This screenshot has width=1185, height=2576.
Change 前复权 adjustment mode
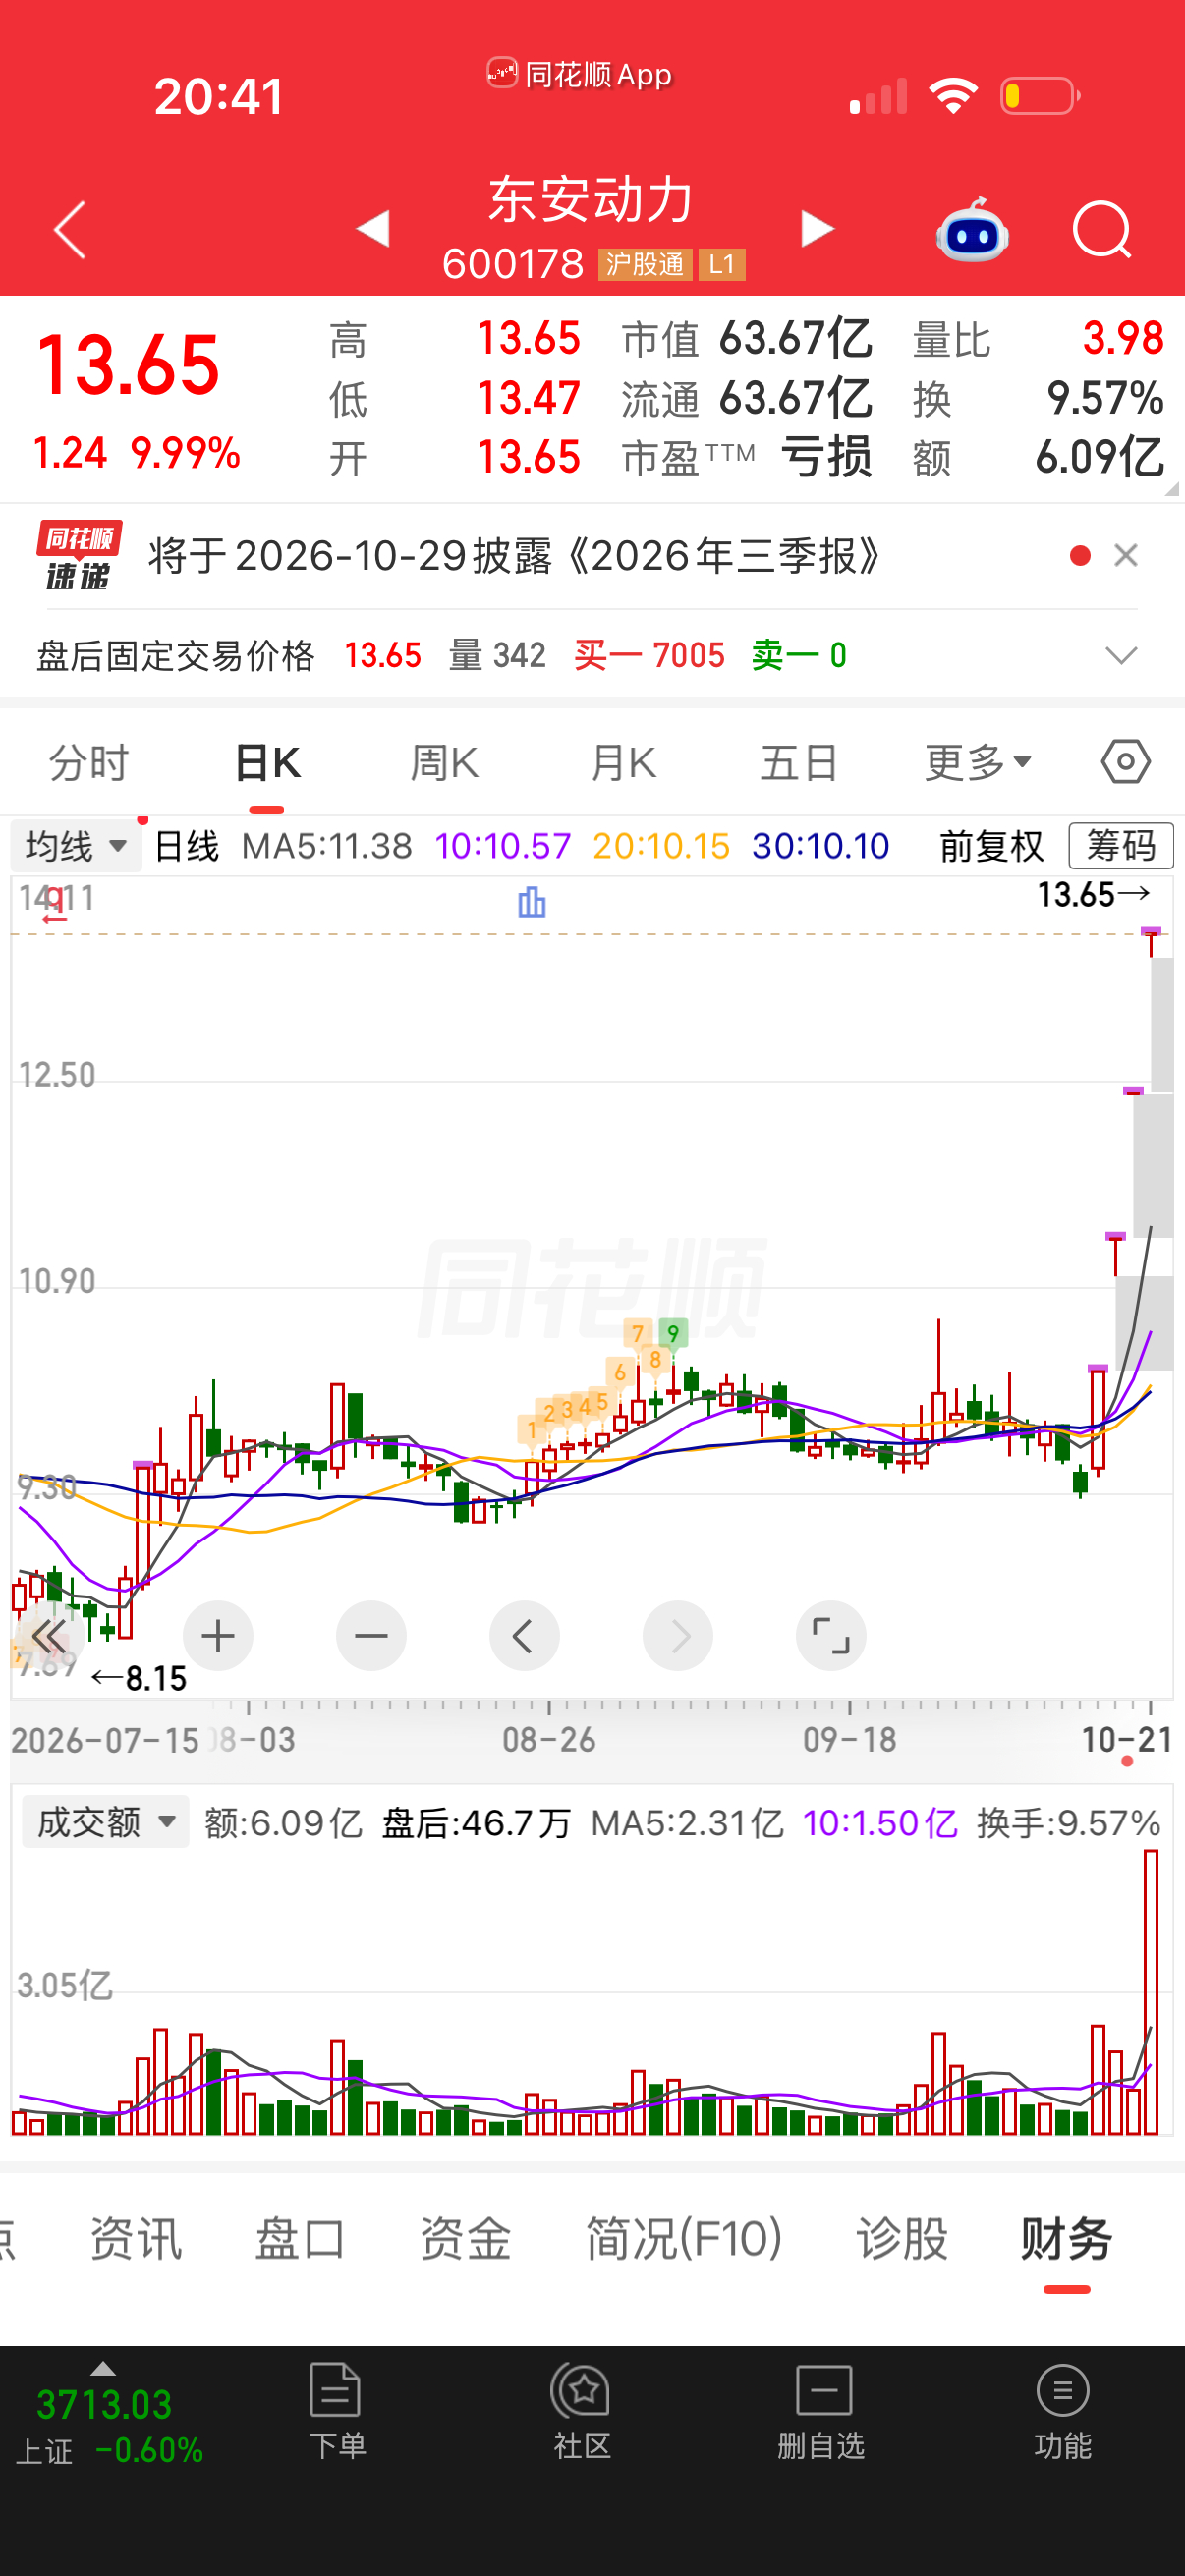[x=991, y=846]
